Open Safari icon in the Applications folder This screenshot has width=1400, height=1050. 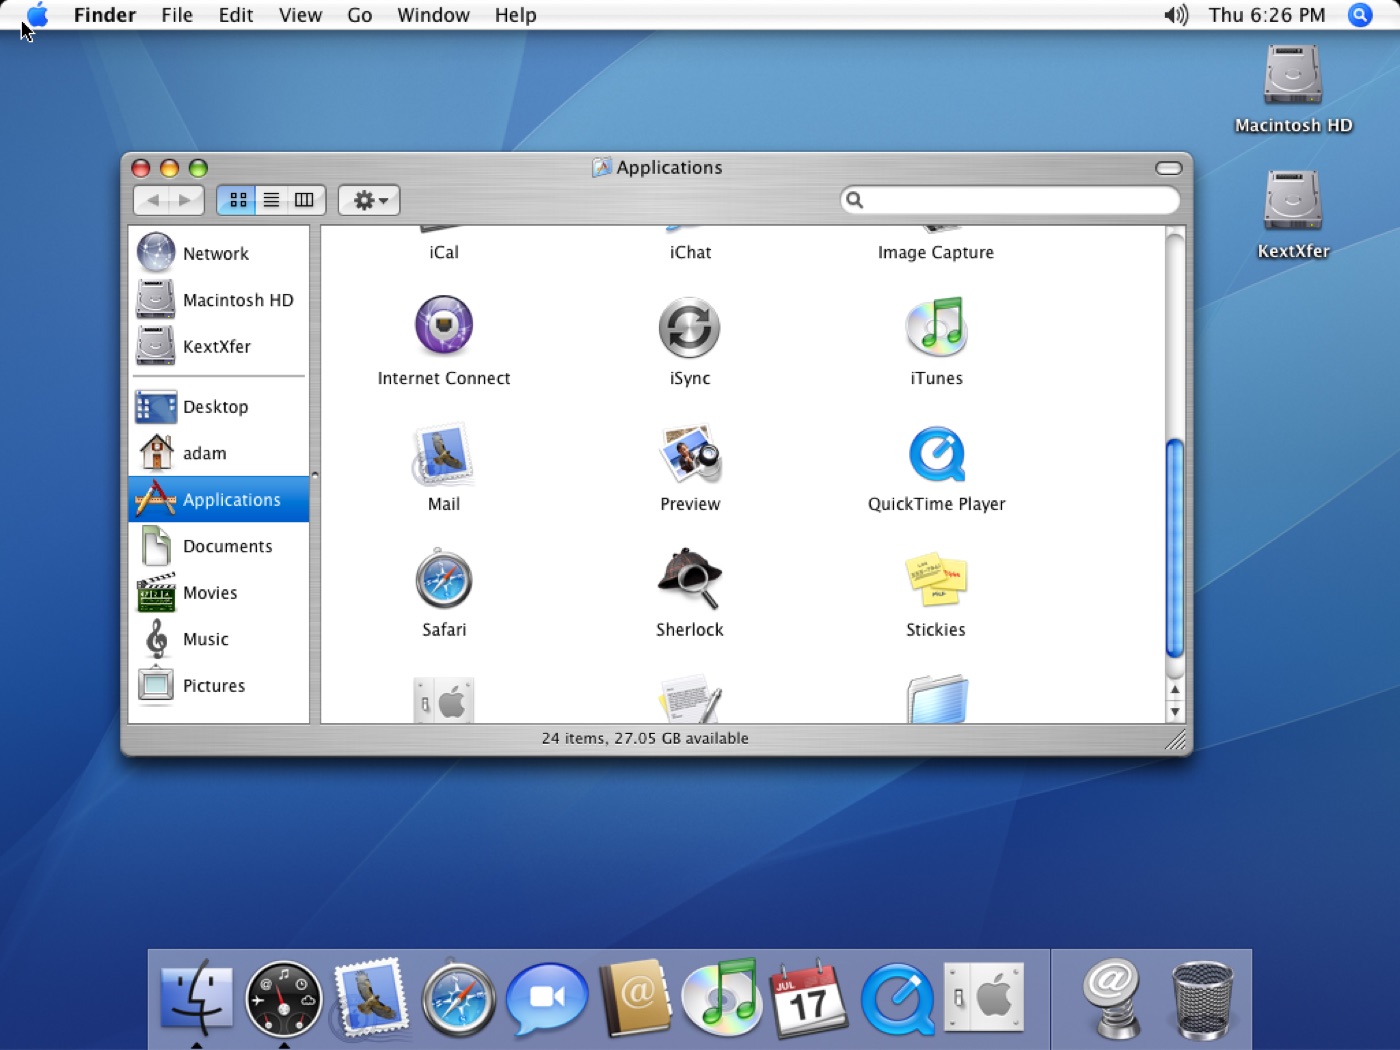[444, 579]
